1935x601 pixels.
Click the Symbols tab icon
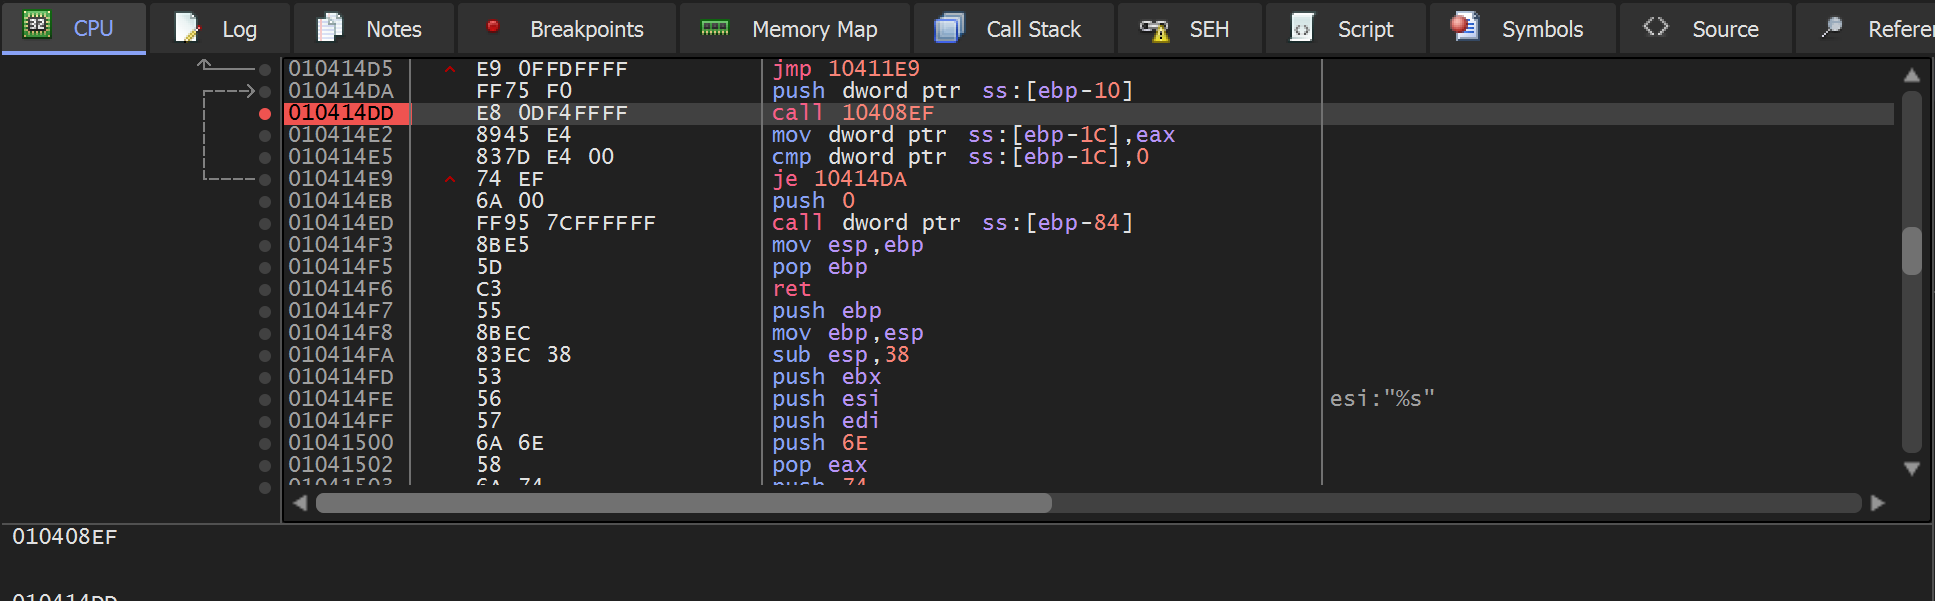[x=1465, y=26]
